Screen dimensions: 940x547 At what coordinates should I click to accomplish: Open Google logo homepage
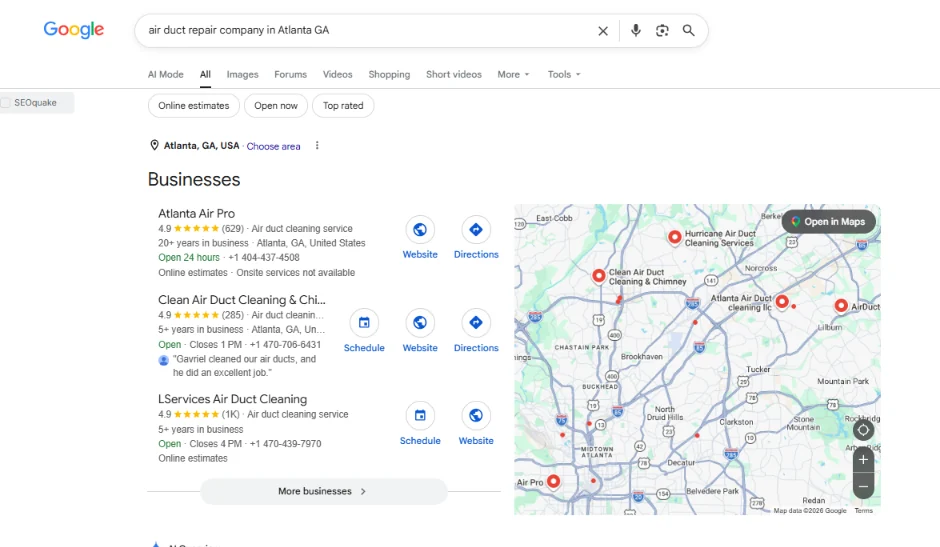(x=74, y=29)
